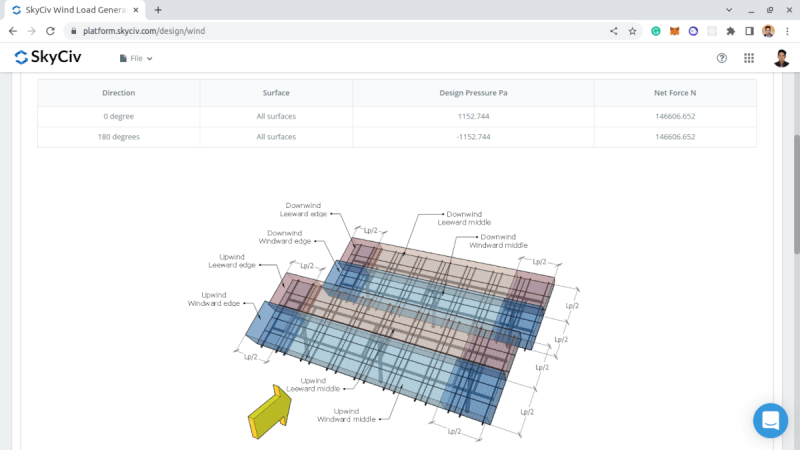Screen dimensions: 800x450
Task: Click the SkyCiv user profile avatar
Action: tap(781, 58)
